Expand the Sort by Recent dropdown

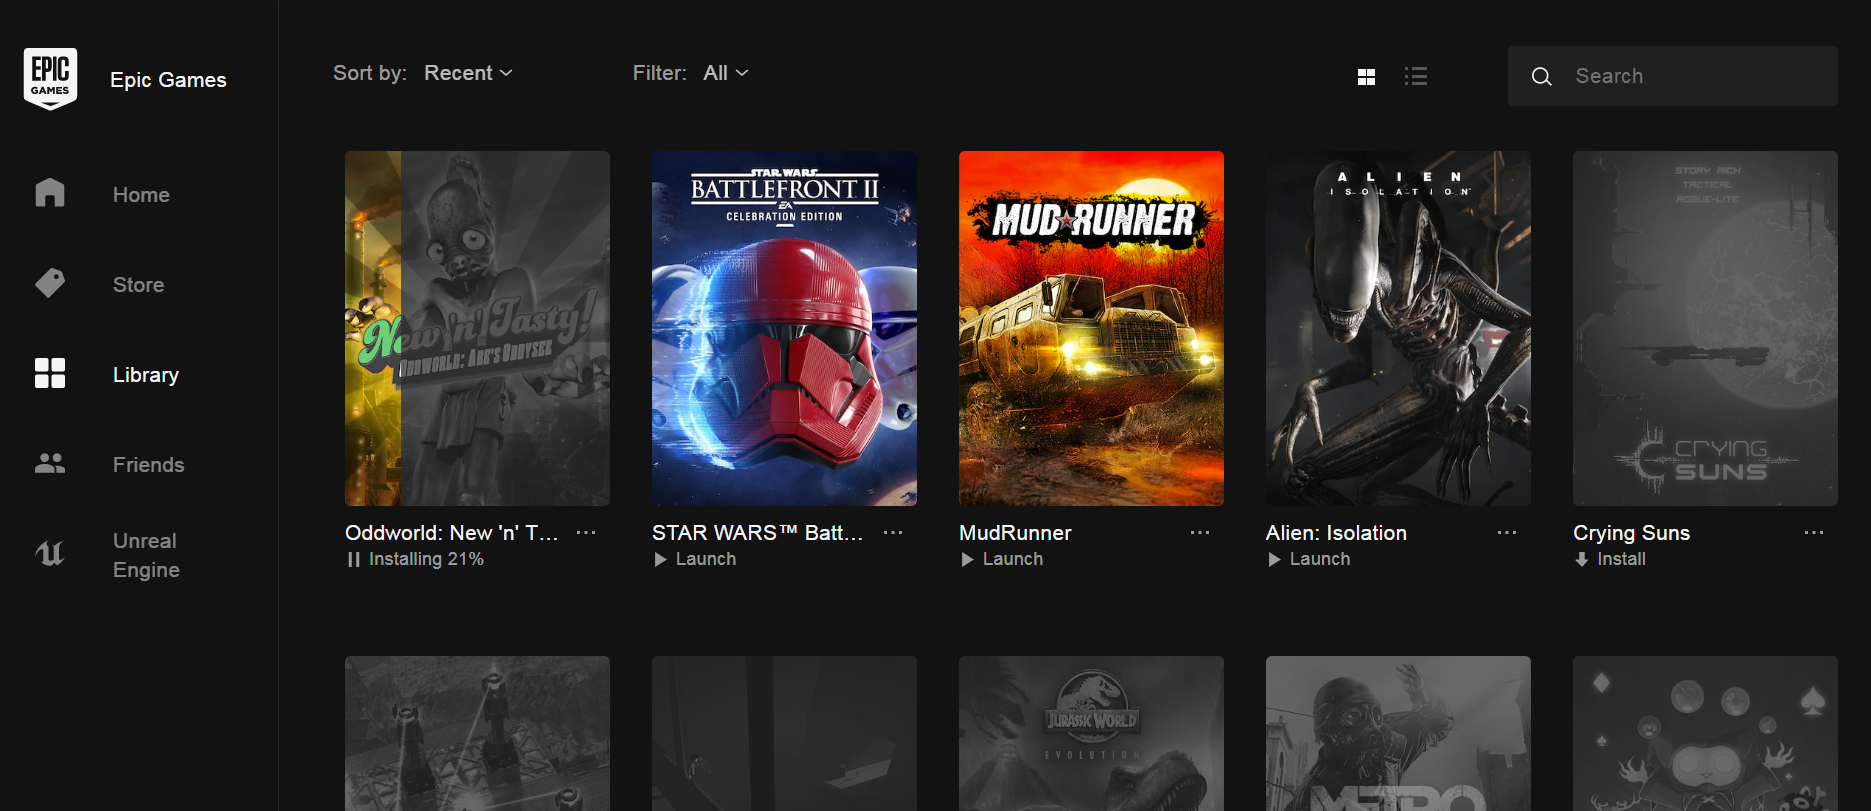click(468, 73)
